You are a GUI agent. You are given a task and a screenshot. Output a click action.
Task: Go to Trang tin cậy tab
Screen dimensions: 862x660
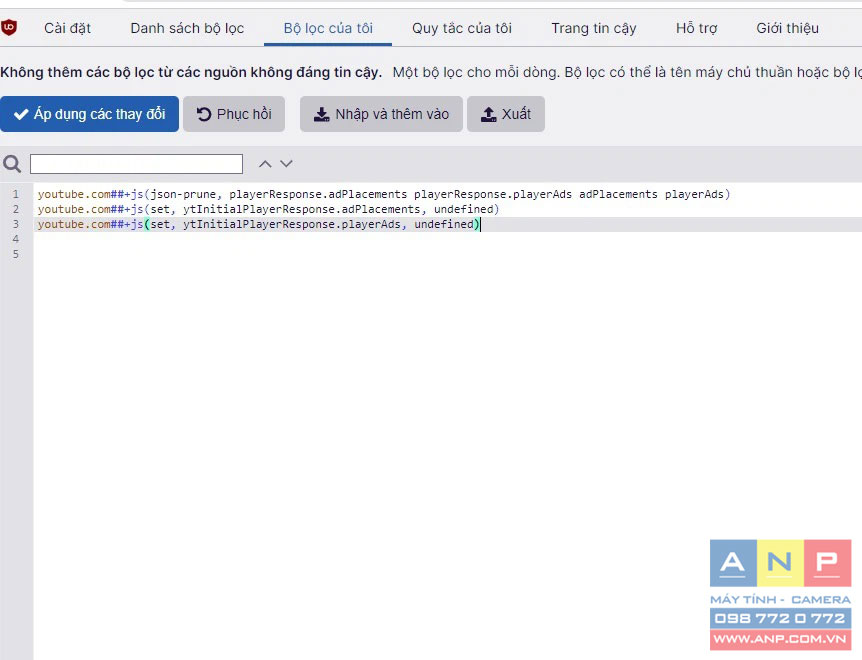(x=594, y=28)
